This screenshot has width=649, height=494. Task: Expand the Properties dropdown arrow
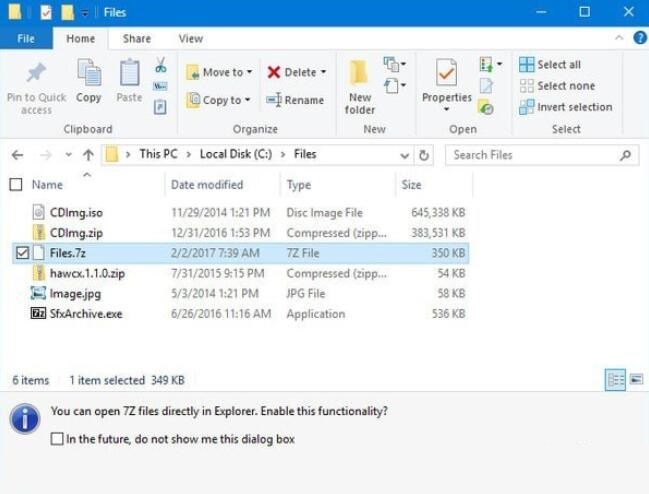click(x=447, y=109)
